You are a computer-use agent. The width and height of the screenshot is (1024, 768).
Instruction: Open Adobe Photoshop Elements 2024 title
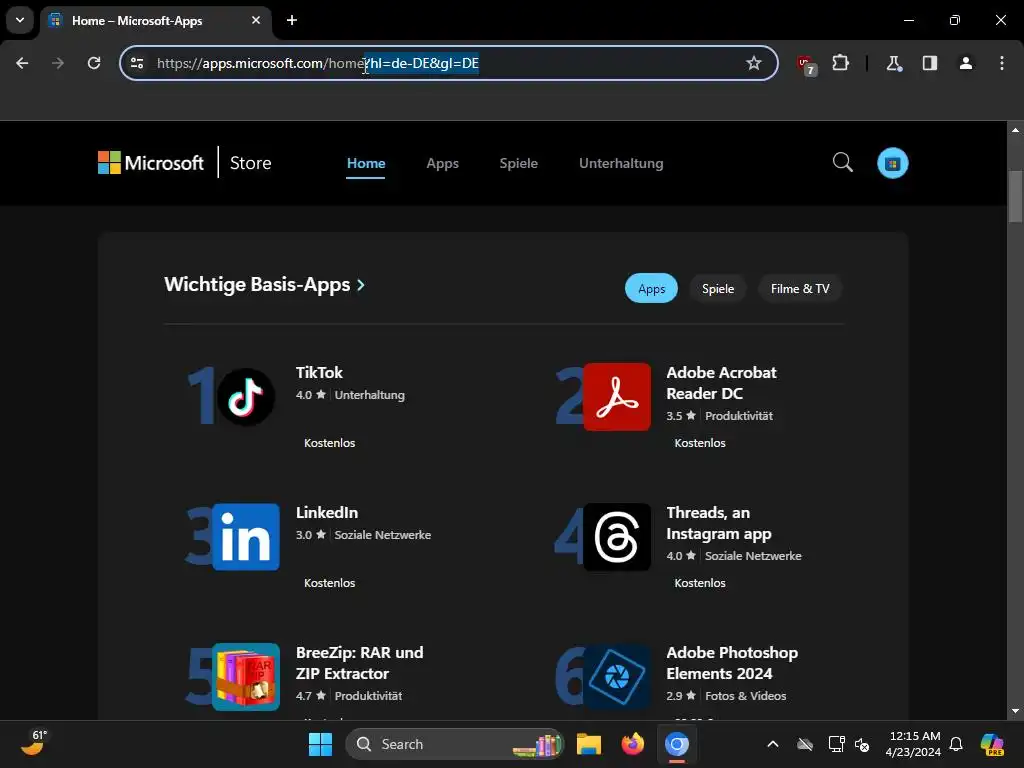tap(731, 663)
